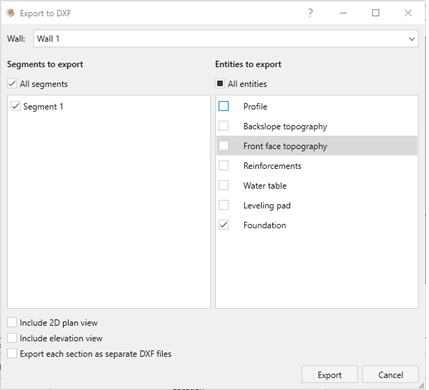Image resolution: width=429 pixels, height=390 pixels.
Task: Click the Export to DXF app icon
Action: [x=11, y=13]
